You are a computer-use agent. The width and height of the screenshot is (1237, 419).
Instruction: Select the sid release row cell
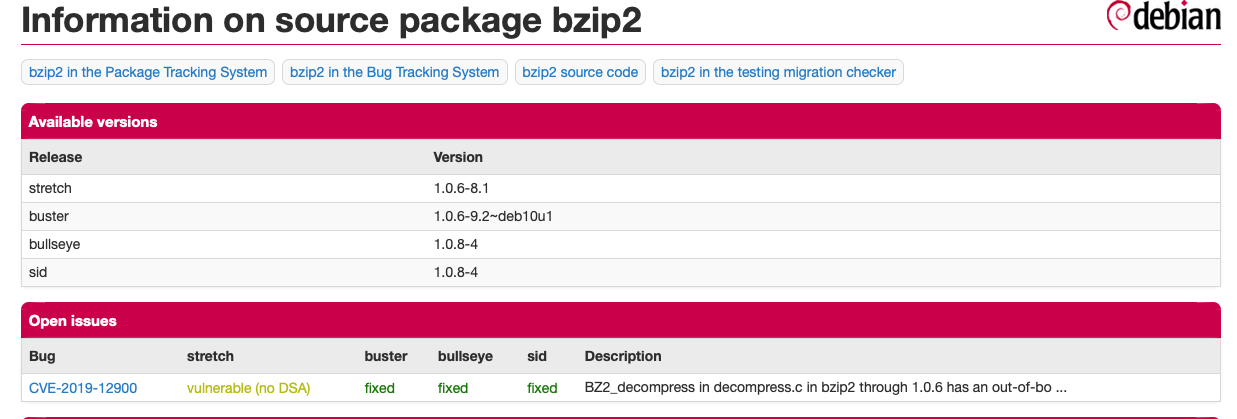point(38,272)
